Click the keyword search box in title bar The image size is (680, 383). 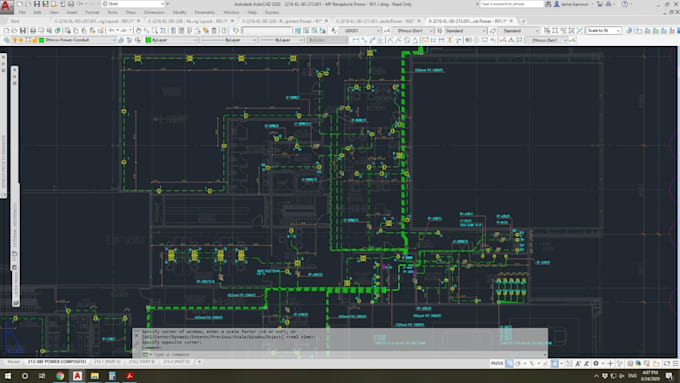click(512, 4)
